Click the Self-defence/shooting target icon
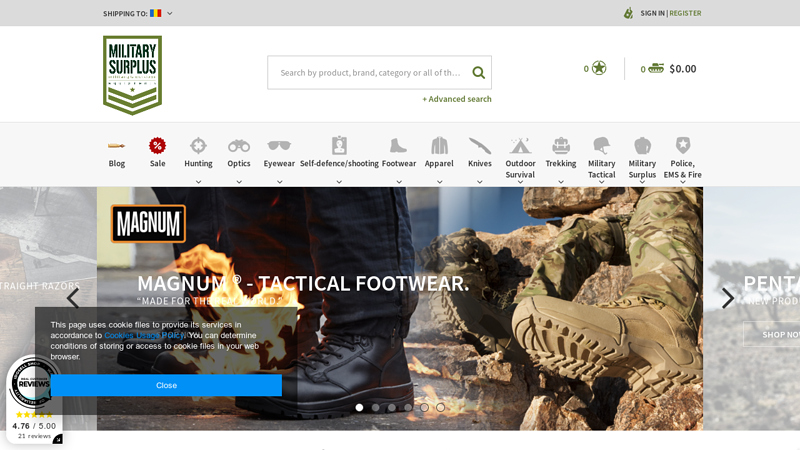 [x=339, y=145]
